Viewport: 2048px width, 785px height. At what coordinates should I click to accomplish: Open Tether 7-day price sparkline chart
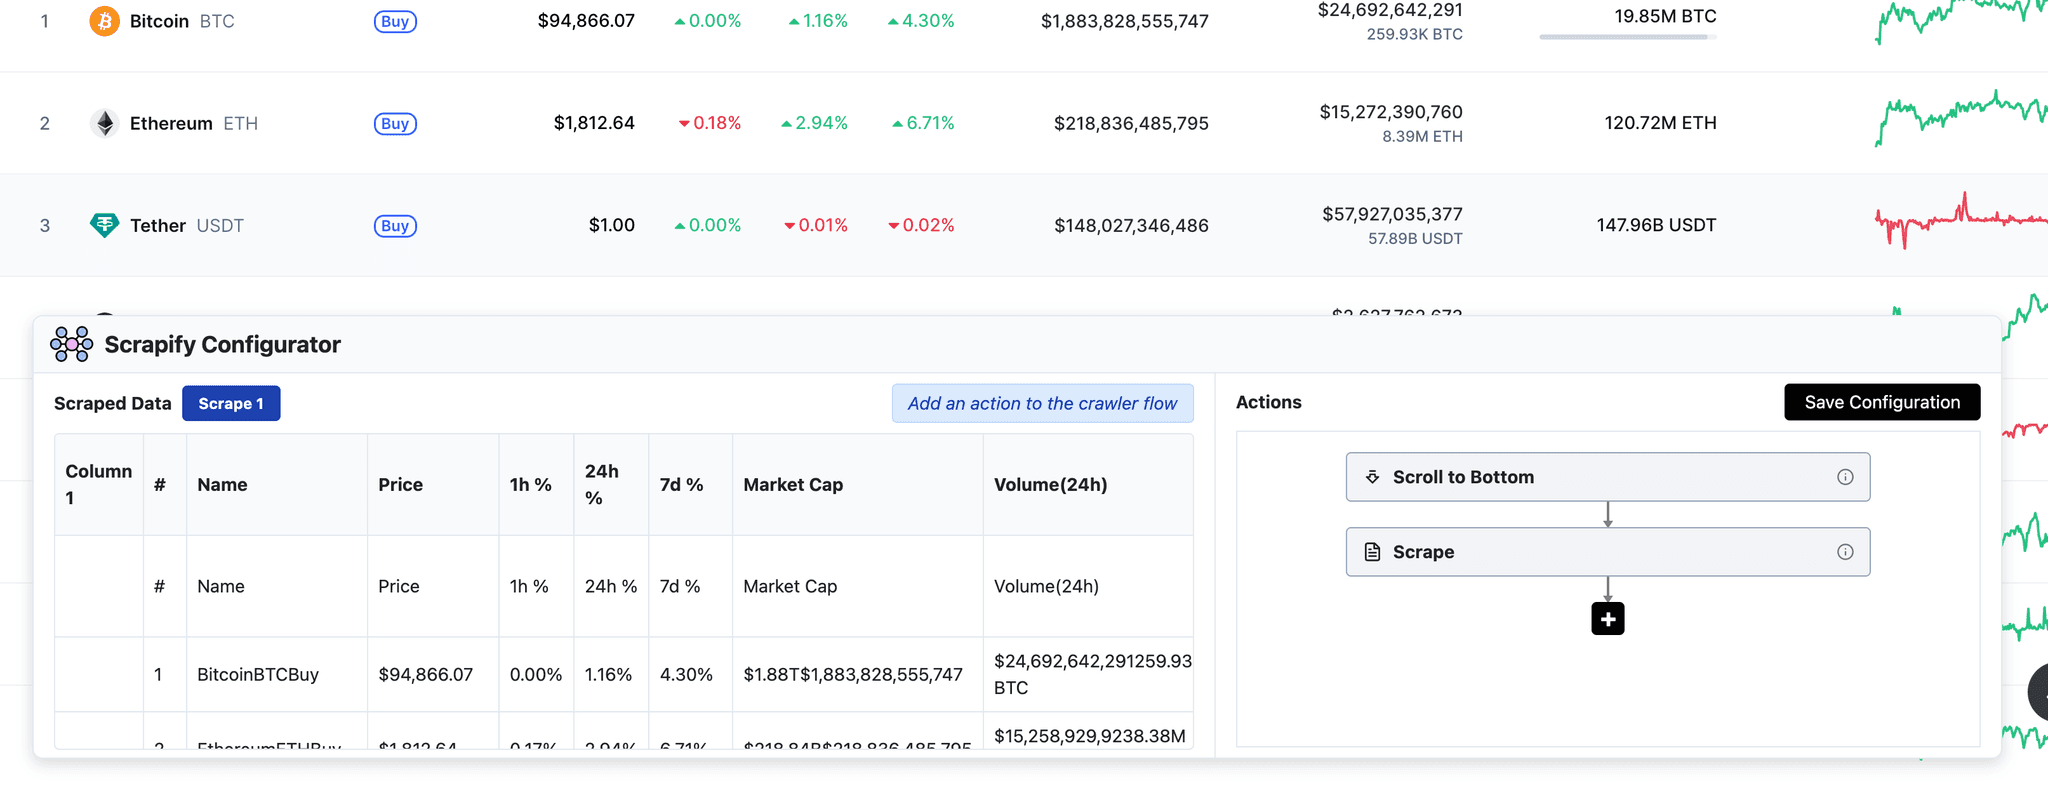point(1961,220)
